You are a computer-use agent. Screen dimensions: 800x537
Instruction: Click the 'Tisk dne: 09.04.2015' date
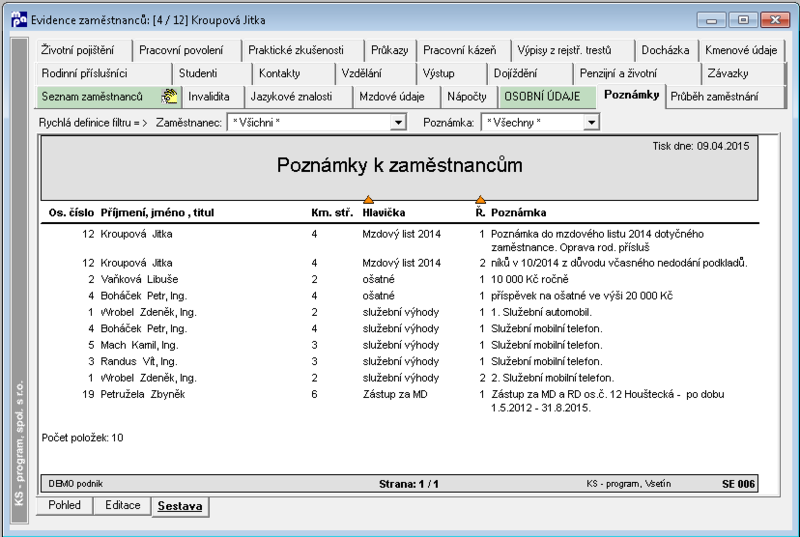[x=701, y=146]
